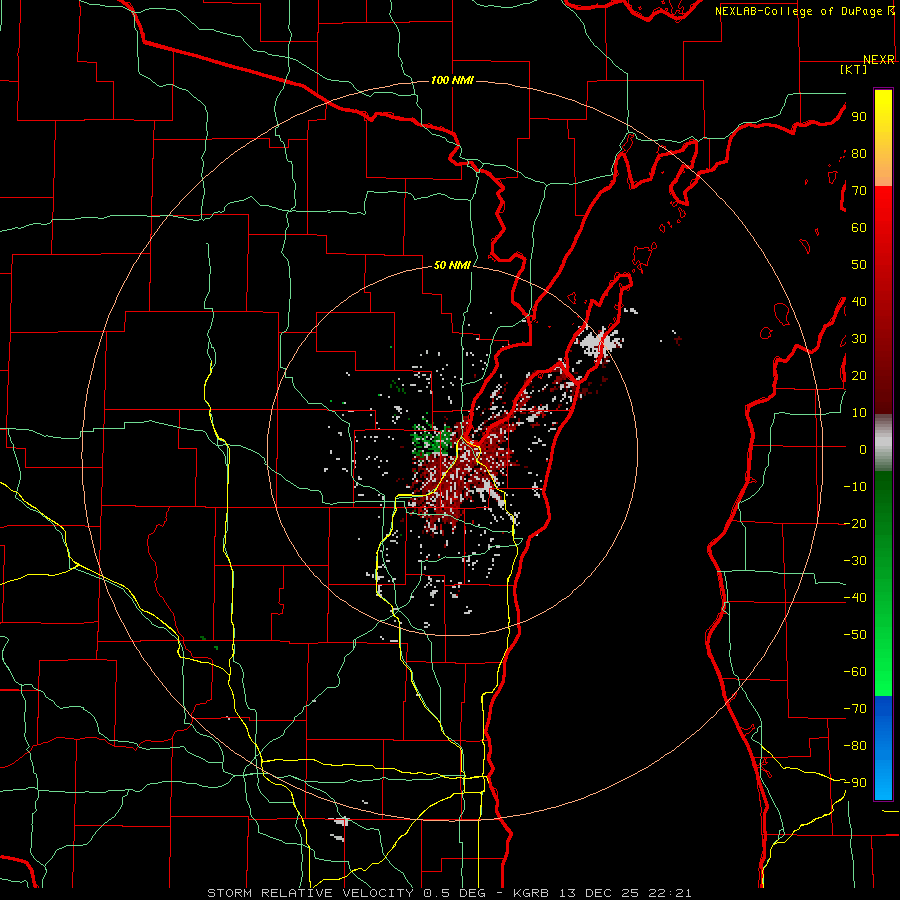Click the "-90" velocity scale value
Screen dimensions: 900x900
[855, 783]
